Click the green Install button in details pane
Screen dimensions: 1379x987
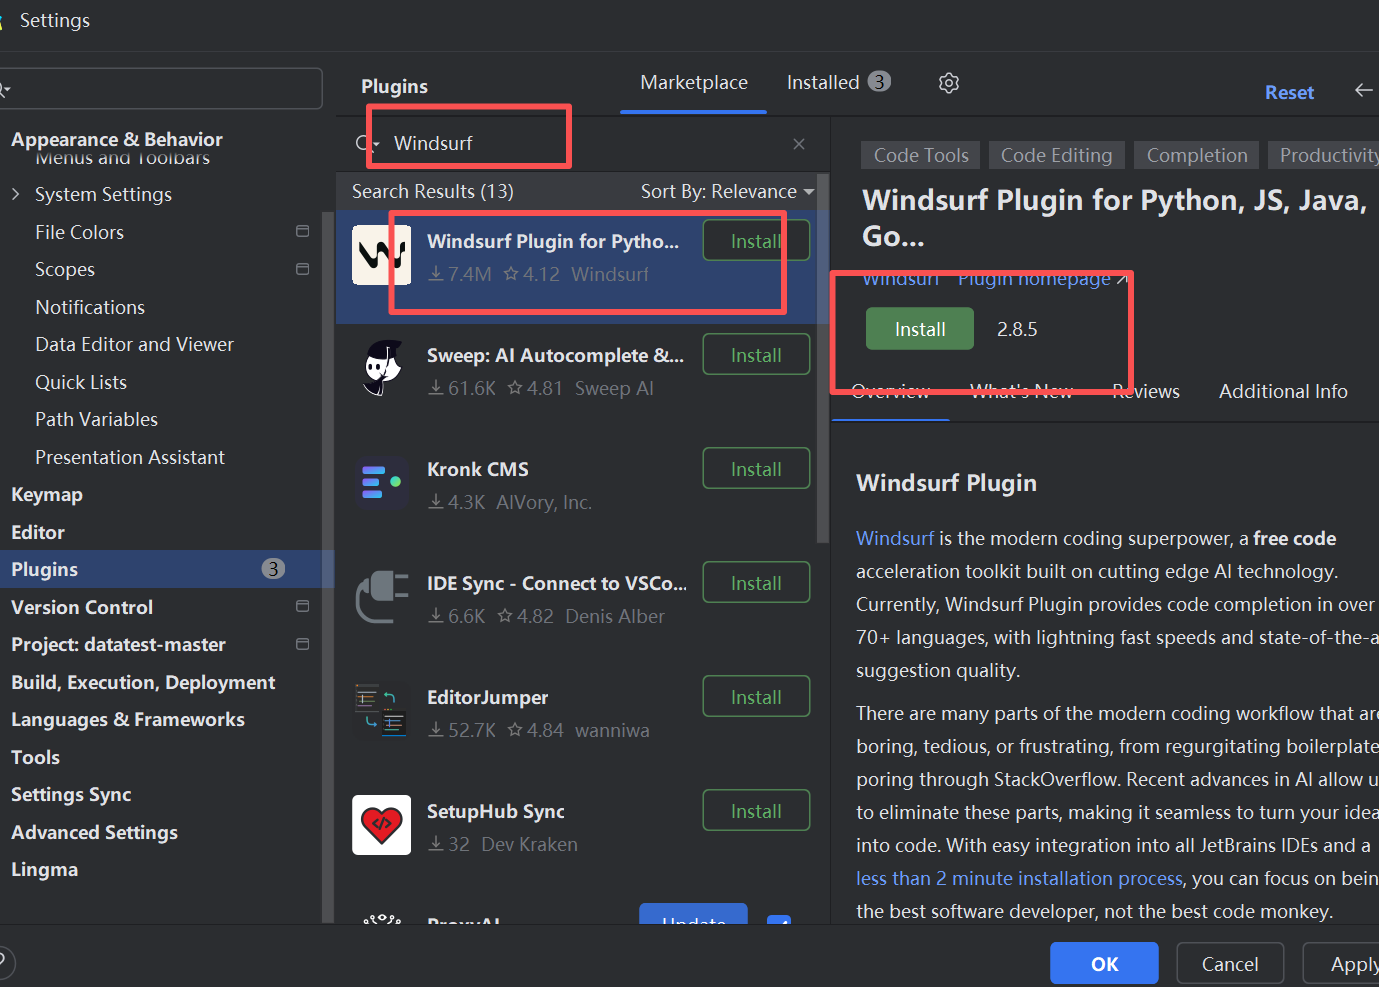coord(920,329)
